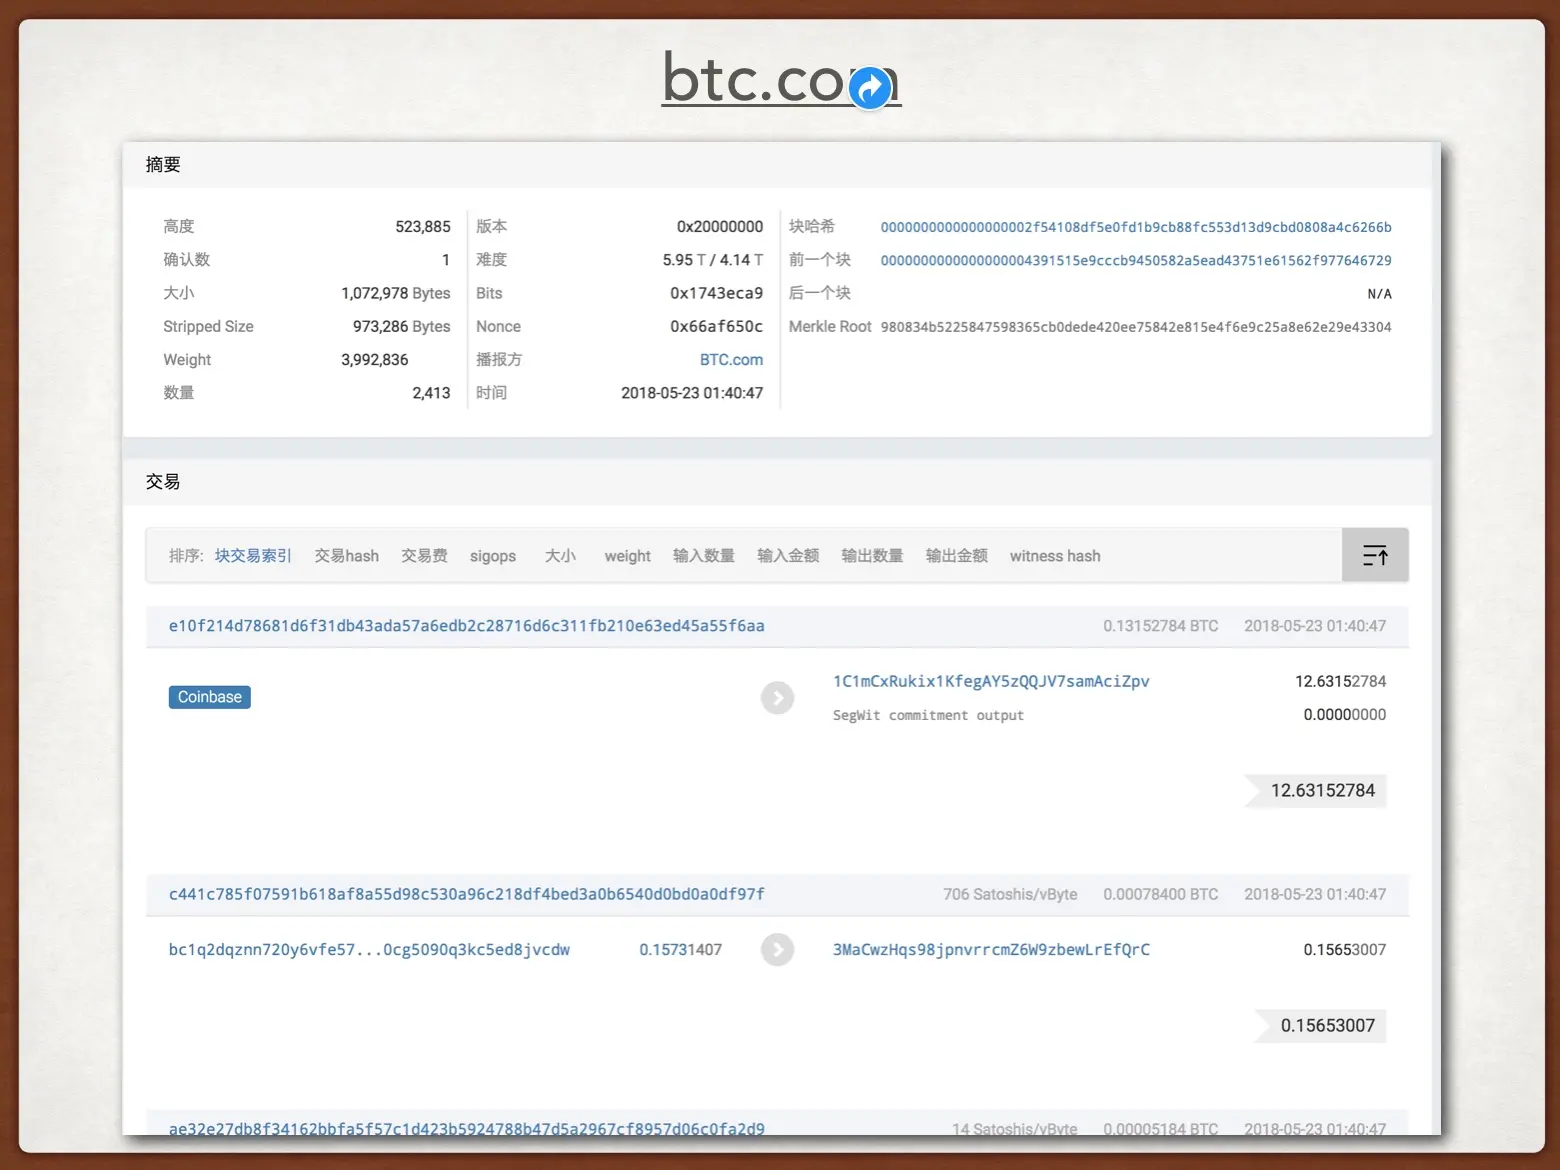Click the Bits value 0x1743eca9

pos(716,293)
